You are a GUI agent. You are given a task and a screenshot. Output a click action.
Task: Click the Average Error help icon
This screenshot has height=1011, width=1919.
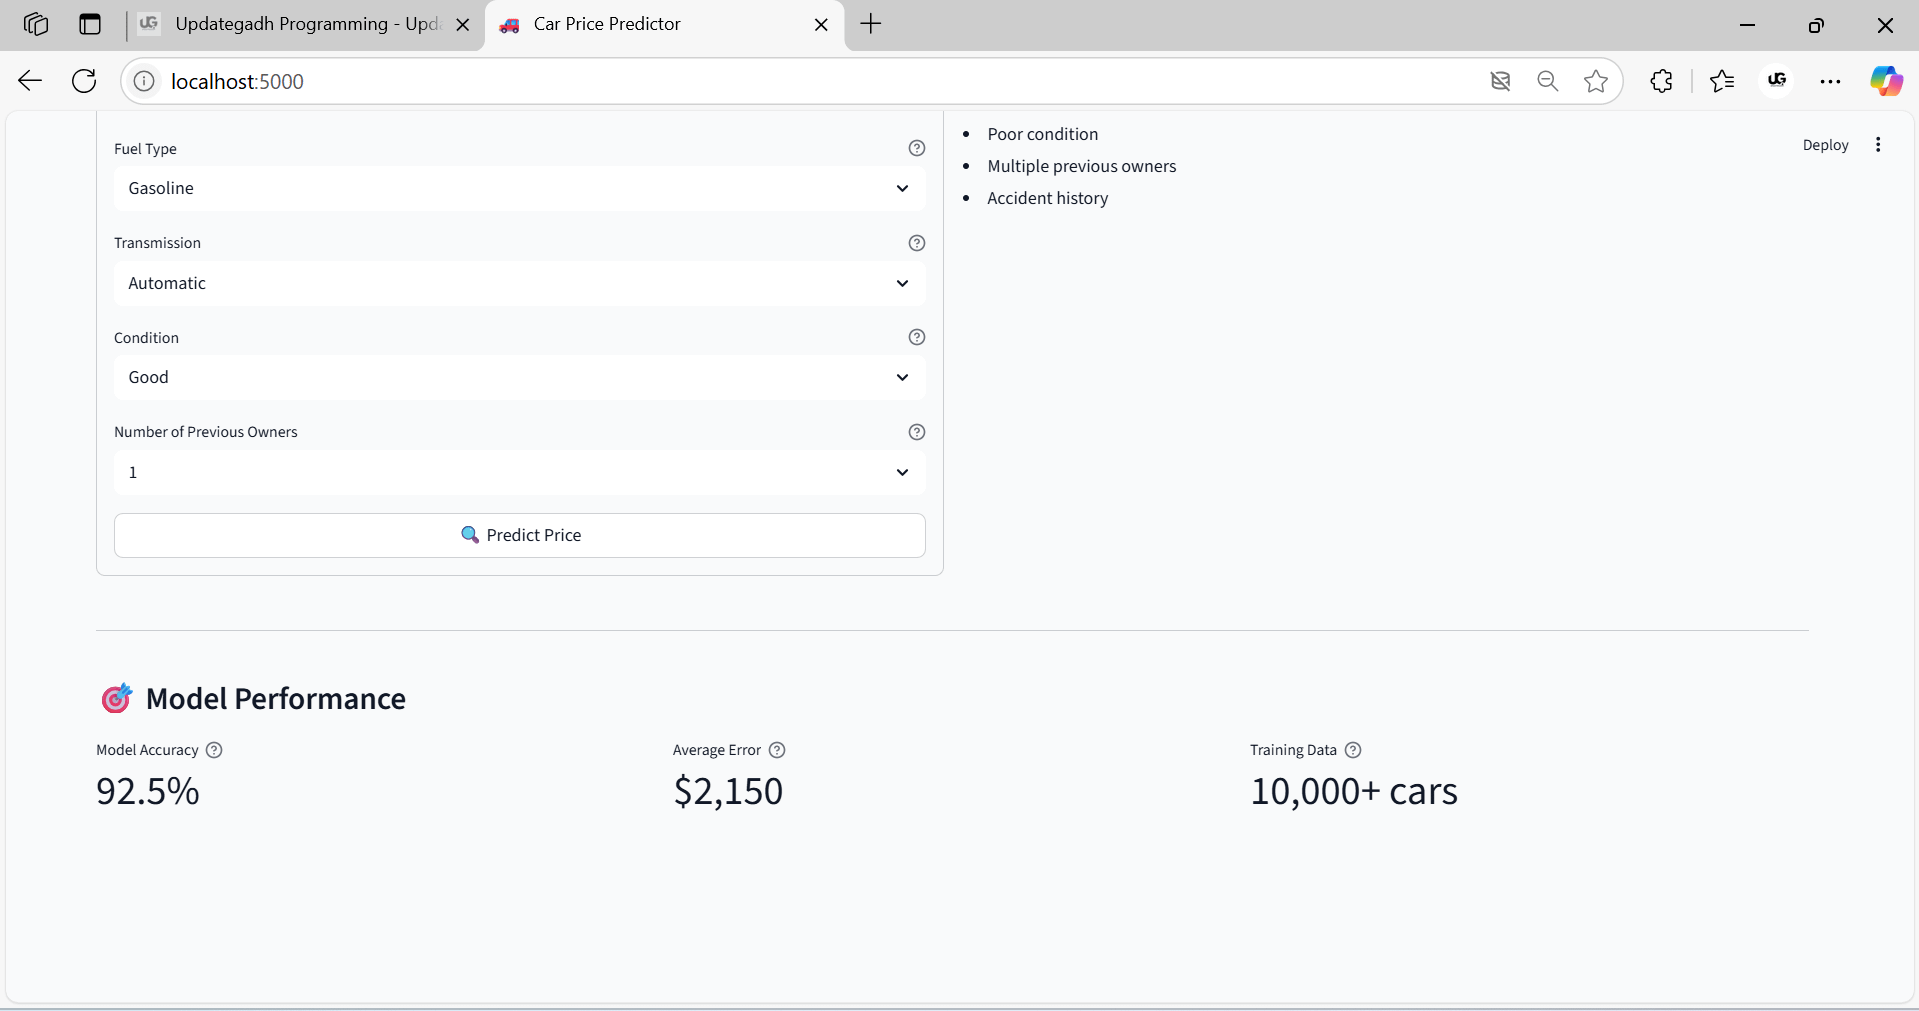pos(777,750)
